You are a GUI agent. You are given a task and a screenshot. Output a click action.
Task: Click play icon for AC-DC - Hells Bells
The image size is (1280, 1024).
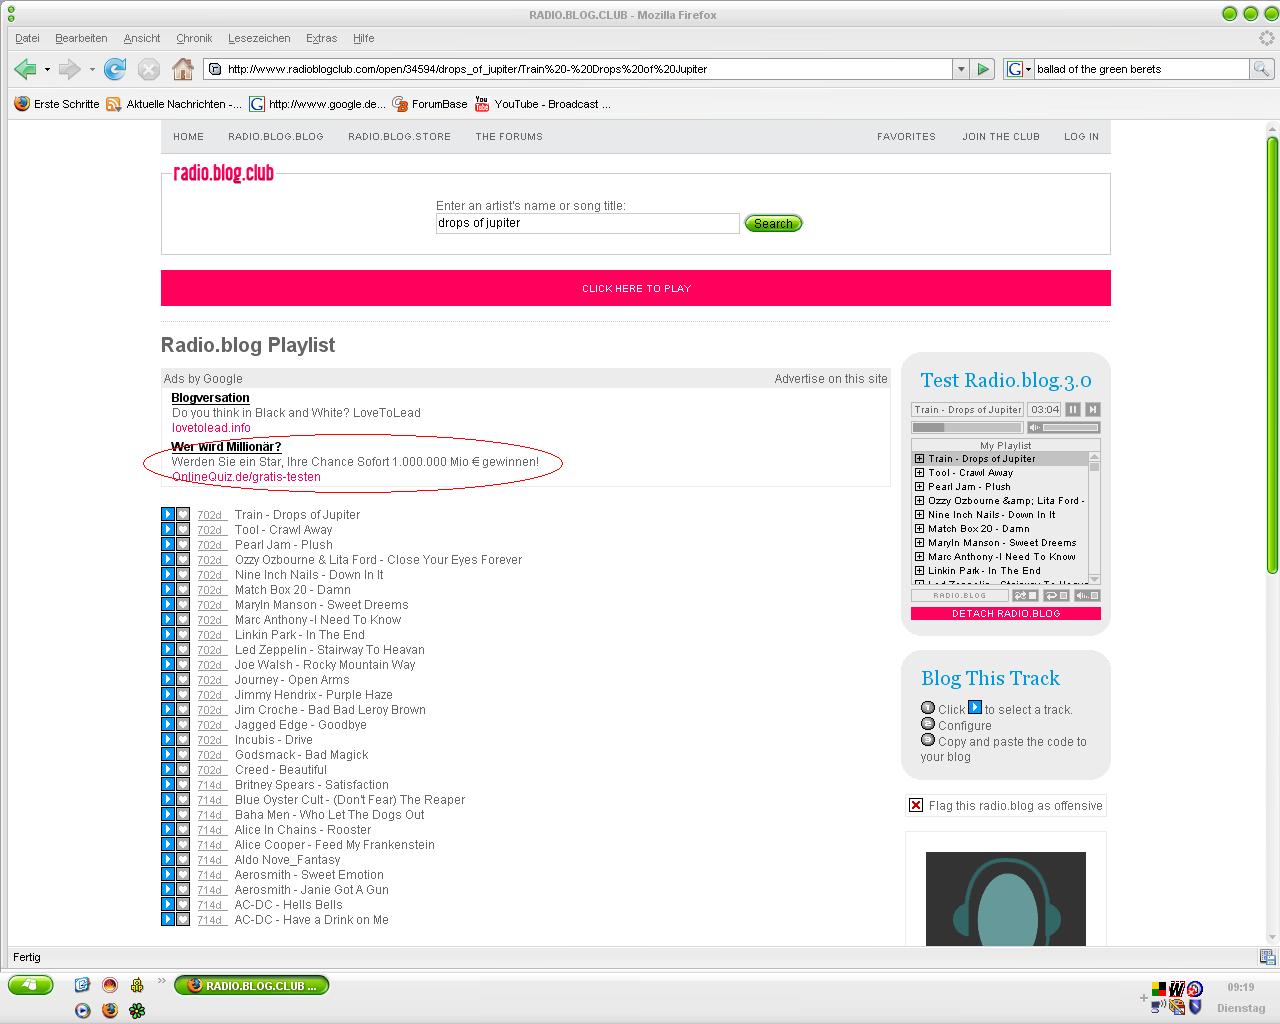[168, 904]
